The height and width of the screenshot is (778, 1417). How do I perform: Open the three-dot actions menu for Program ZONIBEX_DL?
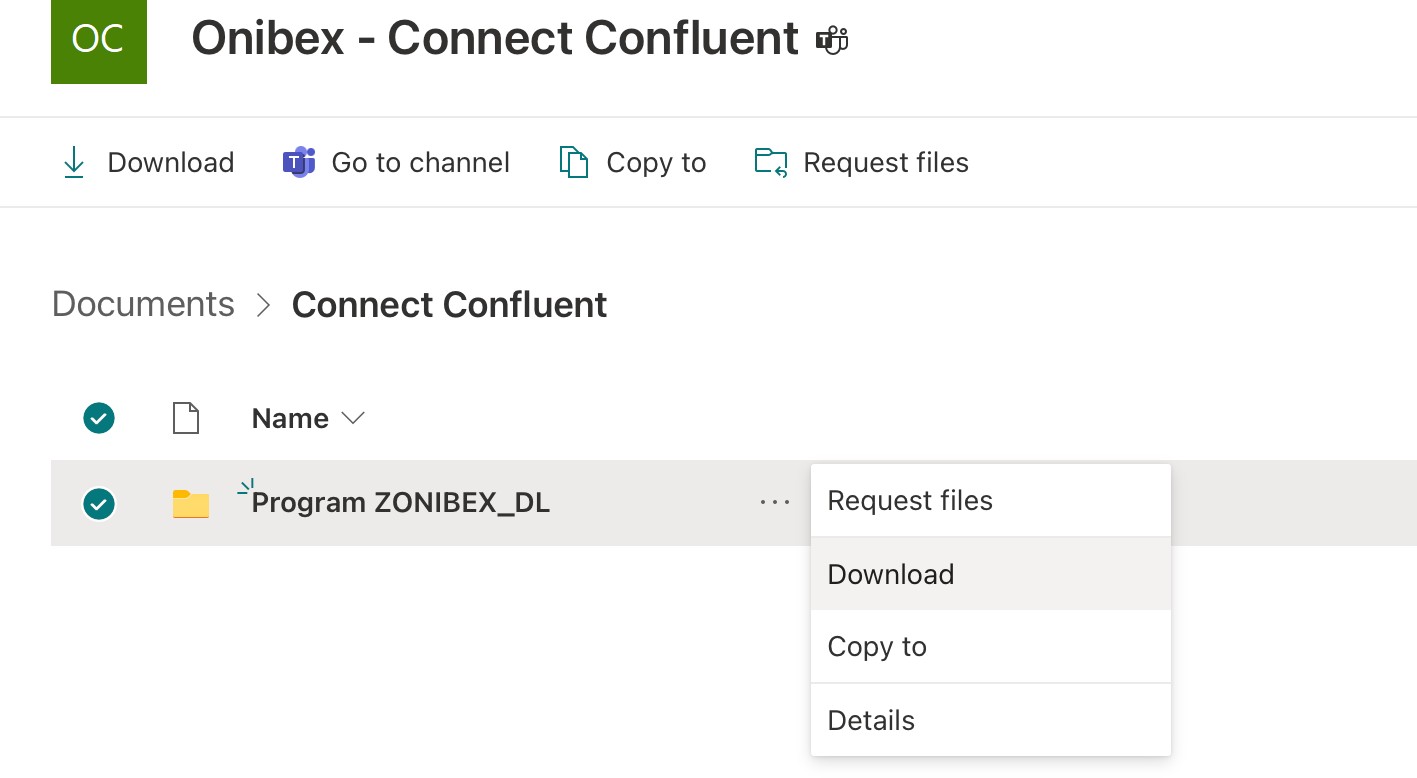775,503
